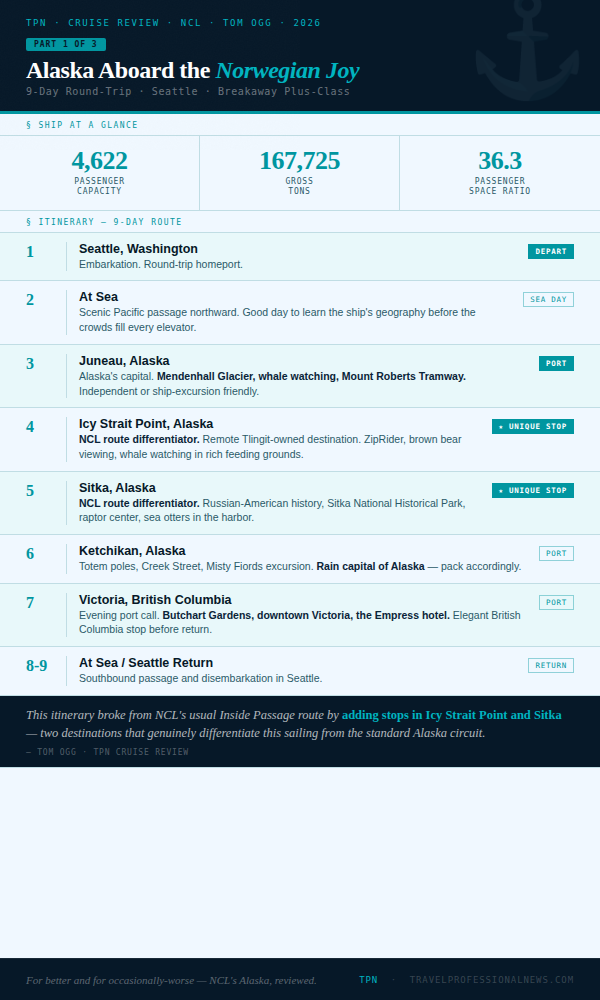Click day number 7

[30, 603]
